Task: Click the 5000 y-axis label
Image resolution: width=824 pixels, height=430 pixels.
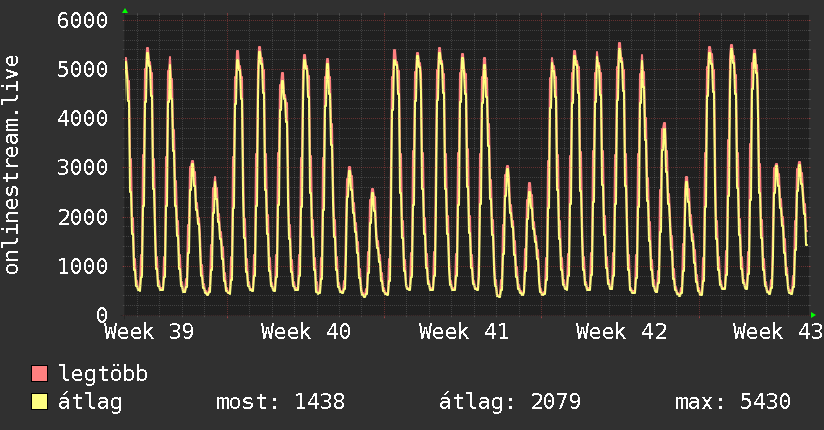Action: tap(83, 69)
